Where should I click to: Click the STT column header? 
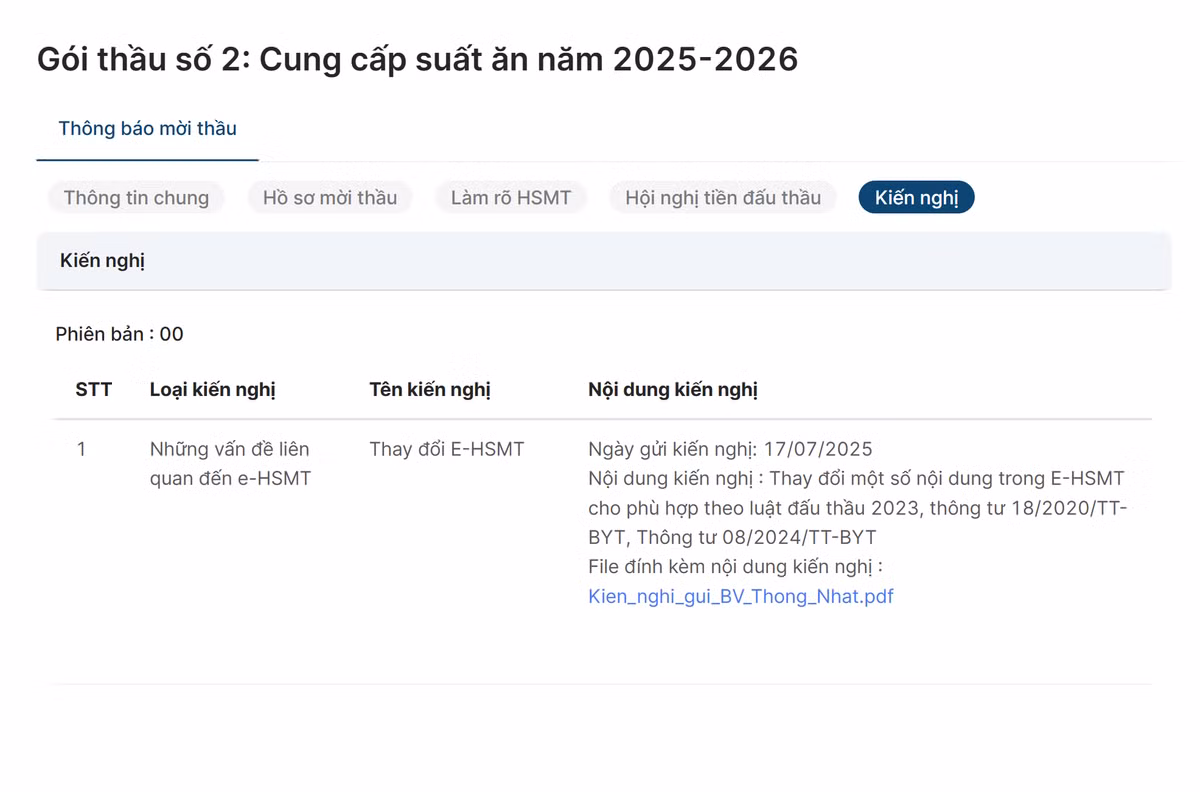(93, 390)
